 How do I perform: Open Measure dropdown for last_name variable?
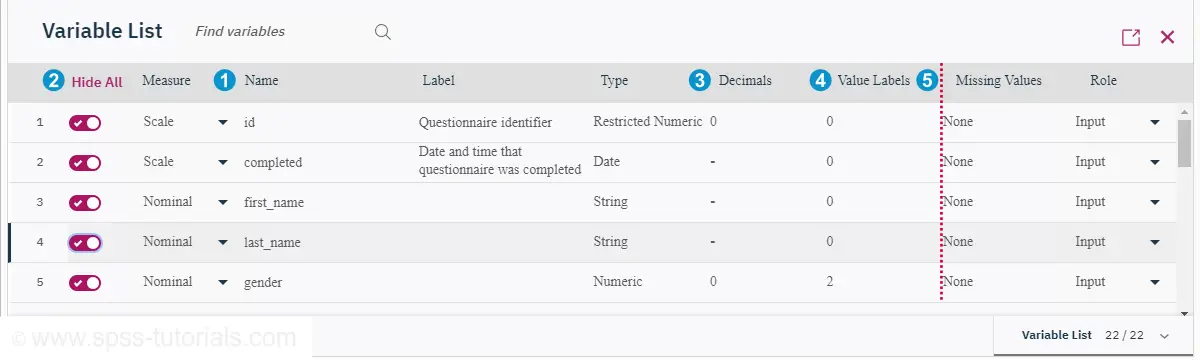(222, 242)
